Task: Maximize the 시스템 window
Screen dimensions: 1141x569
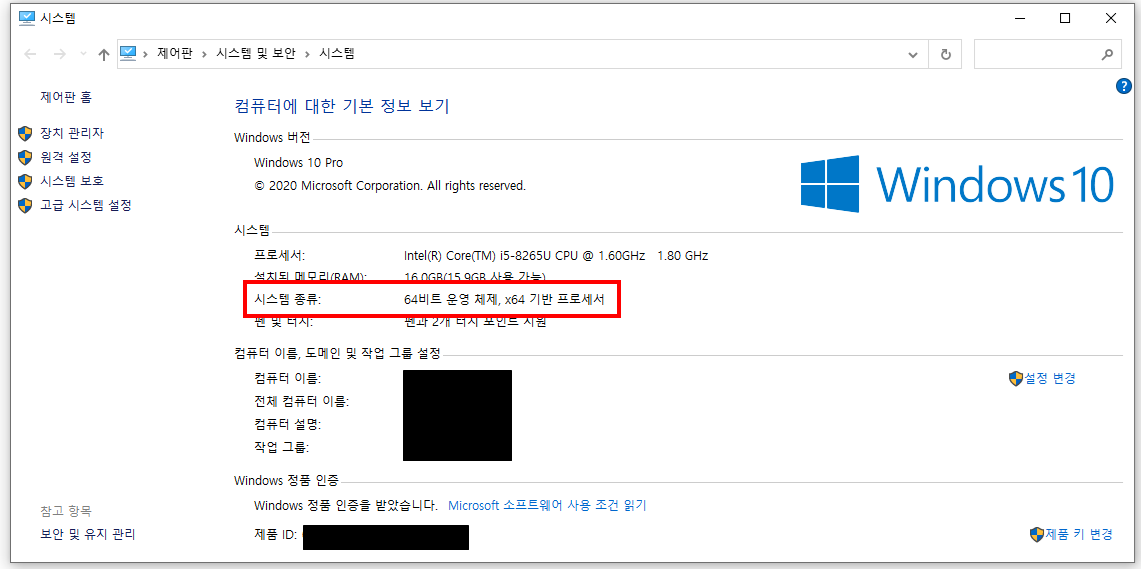Action: coord(1065,19)
